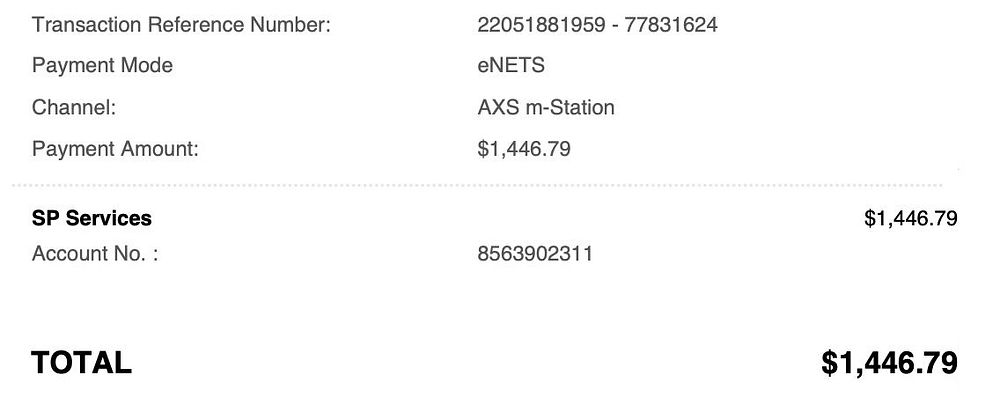Click the bold total amount $1,446.79
1000x412 pixels.
(x=889, y=362)
